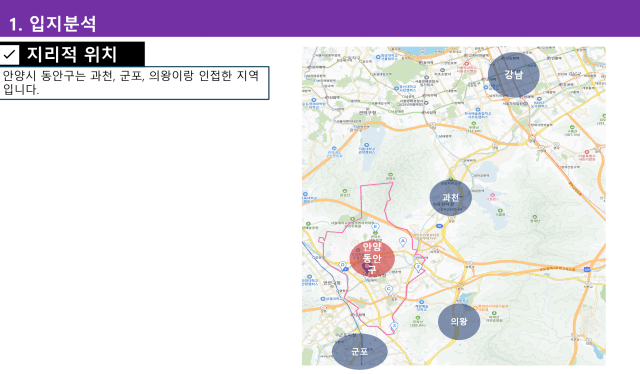Image resolution: width=640 pixels, height=374 pixels.
Task: Select the 의왕 circle marker
Action: (x=459, y=322)
